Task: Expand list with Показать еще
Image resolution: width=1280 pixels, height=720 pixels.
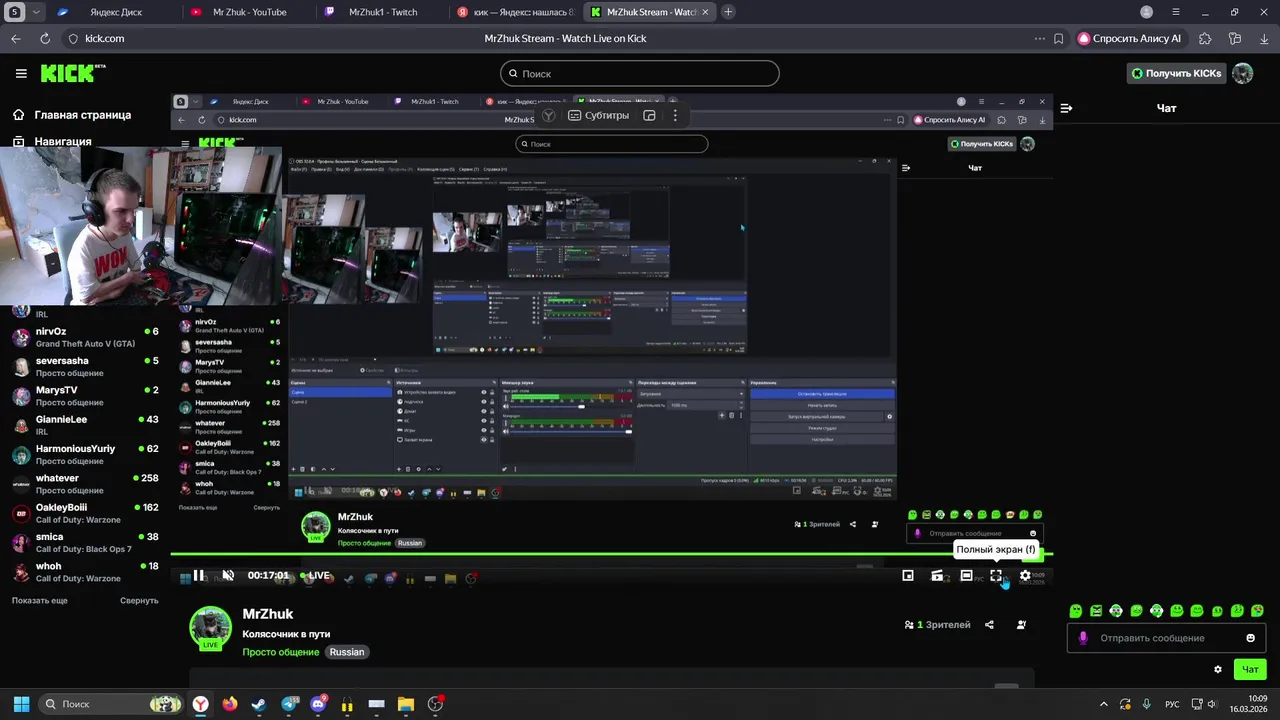Action: tap(40, 601)
